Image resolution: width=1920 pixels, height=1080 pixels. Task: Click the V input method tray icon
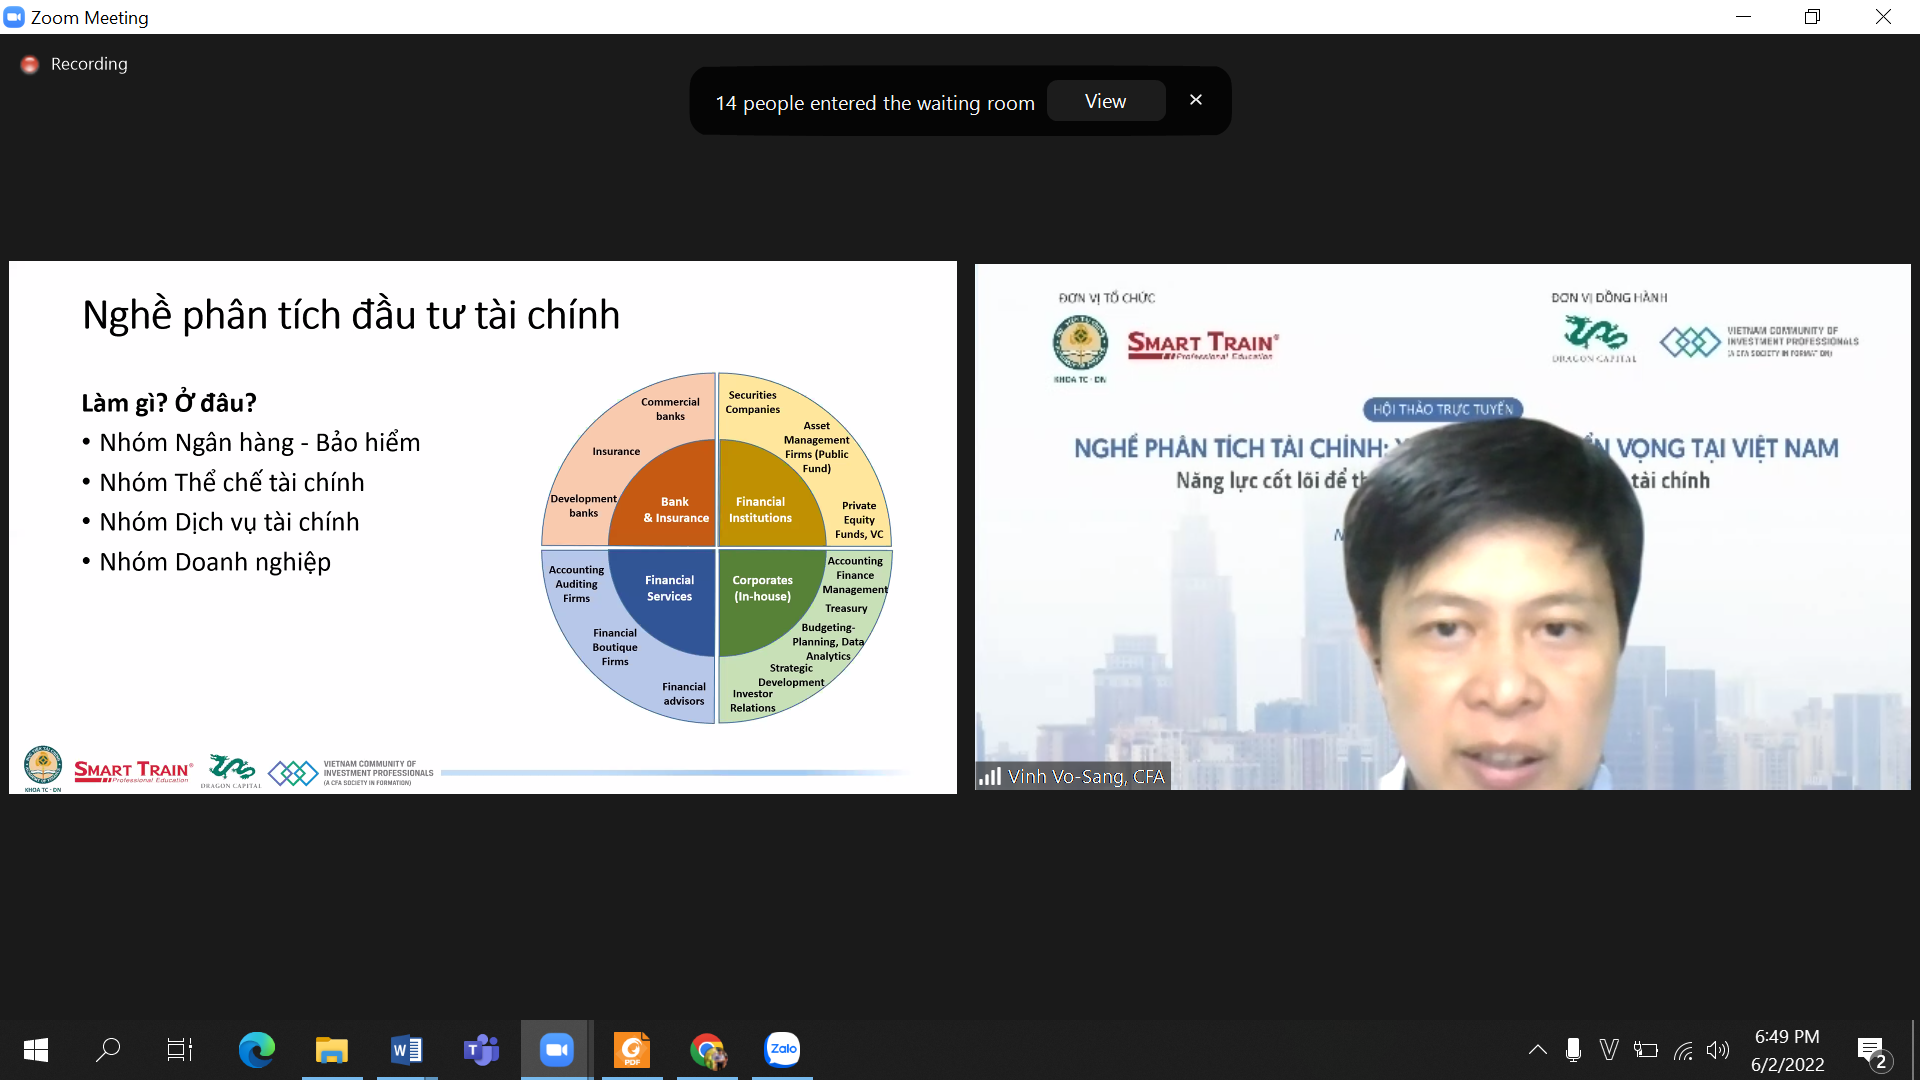pyautogui.click(x=1609, y=1049)
